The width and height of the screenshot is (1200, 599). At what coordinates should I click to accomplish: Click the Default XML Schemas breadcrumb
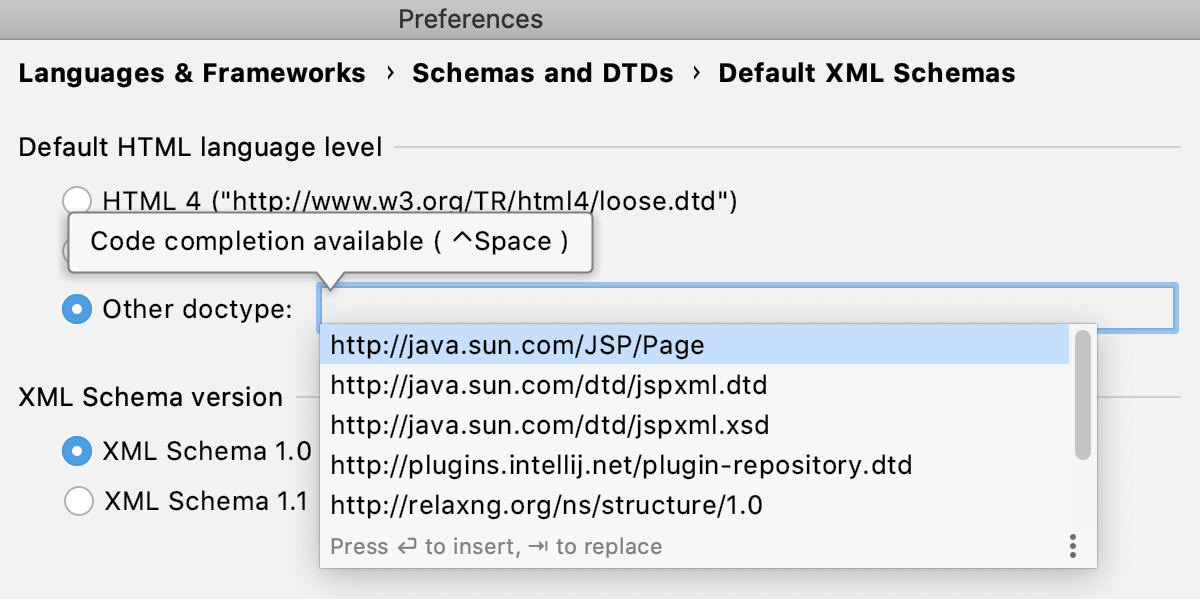pos(866,72)
